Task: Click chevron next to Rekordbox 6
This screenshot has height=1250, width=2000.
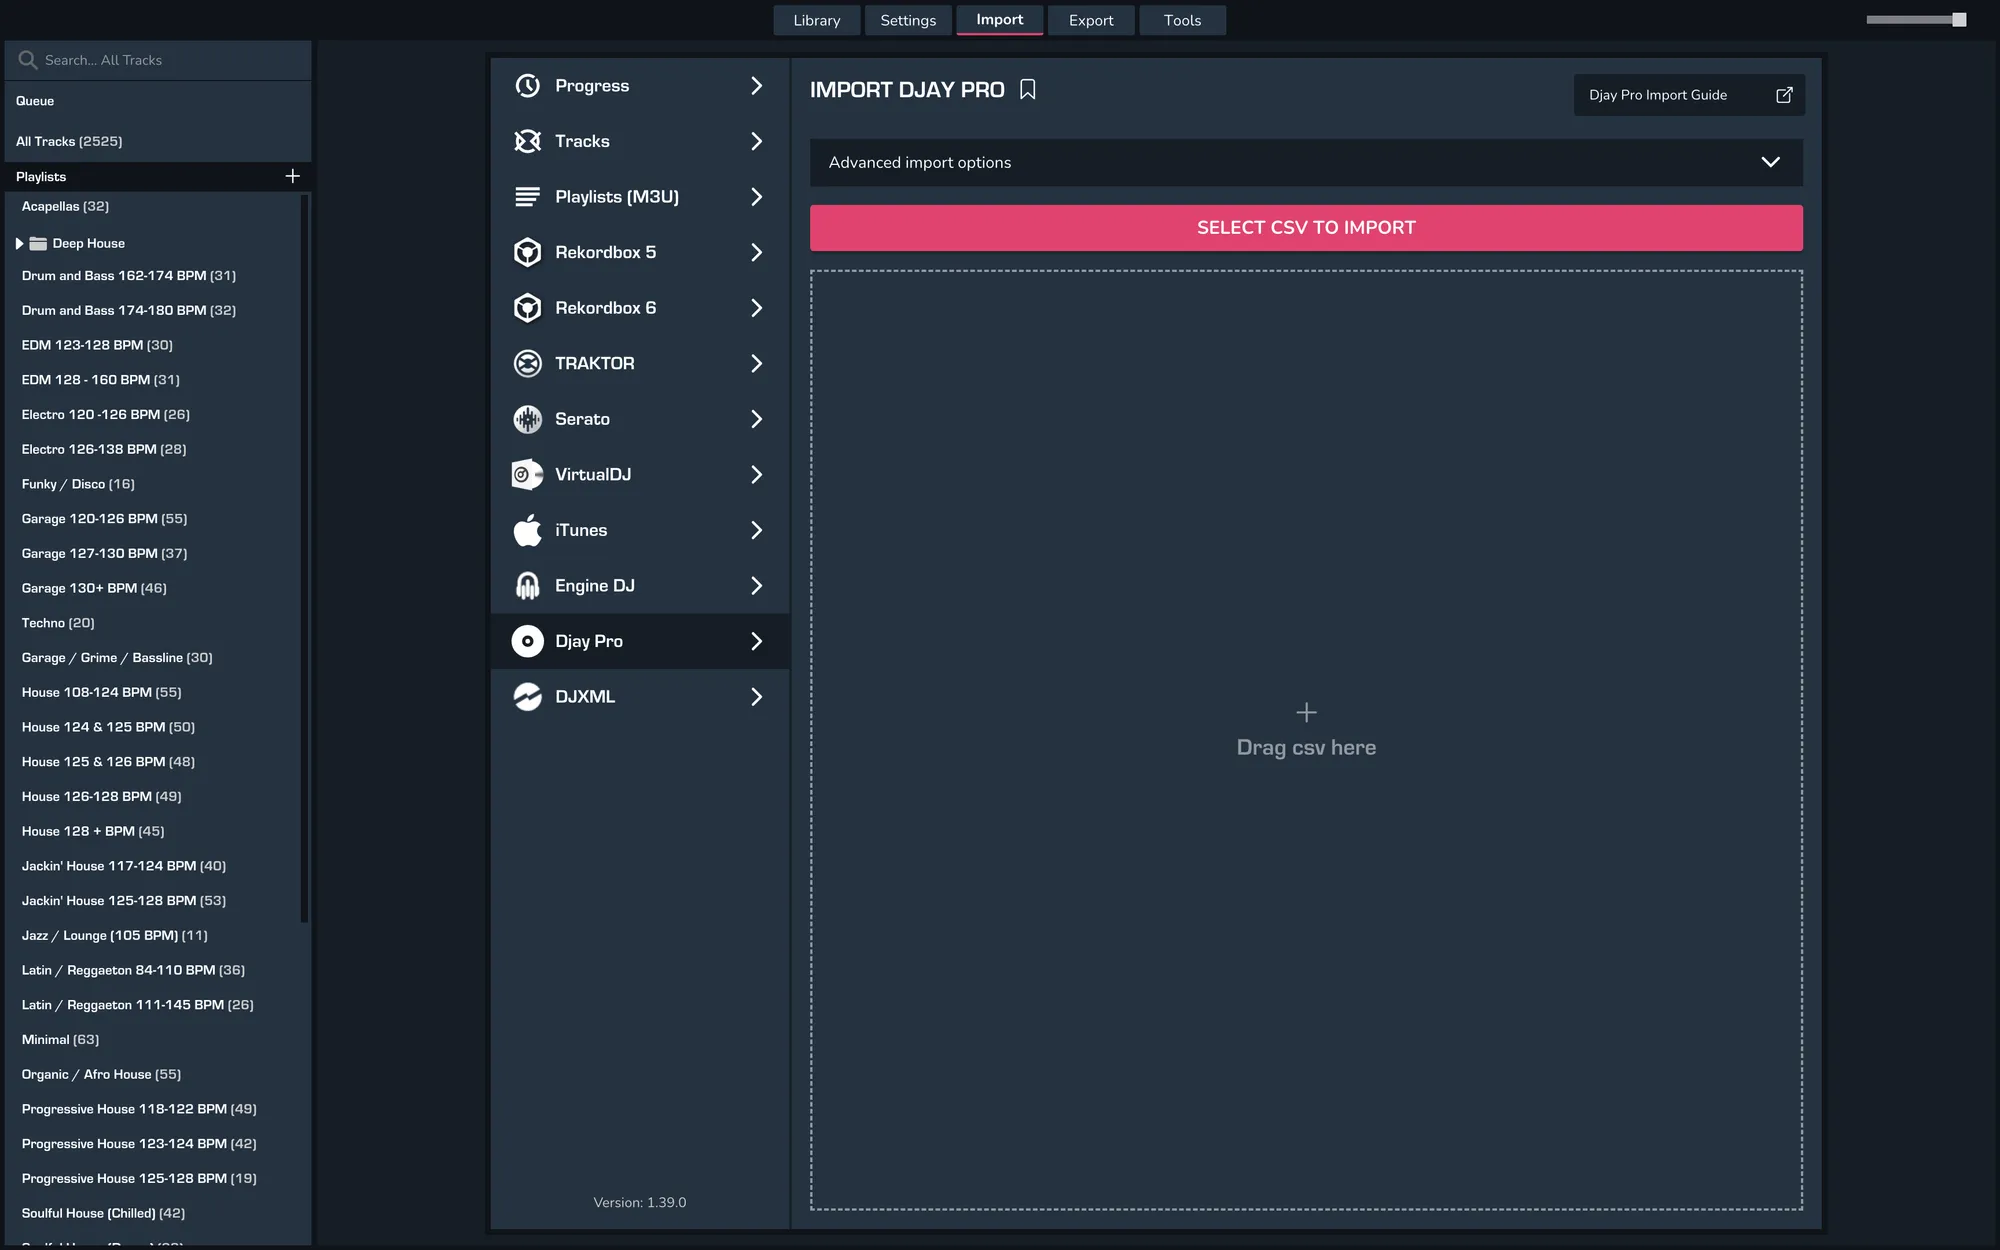Action: [756, 308]
